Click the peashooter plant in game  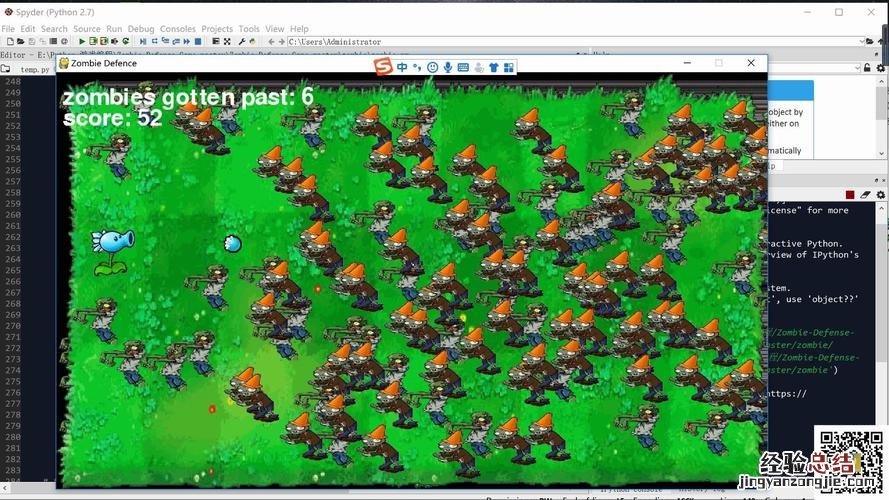point(111,250)
